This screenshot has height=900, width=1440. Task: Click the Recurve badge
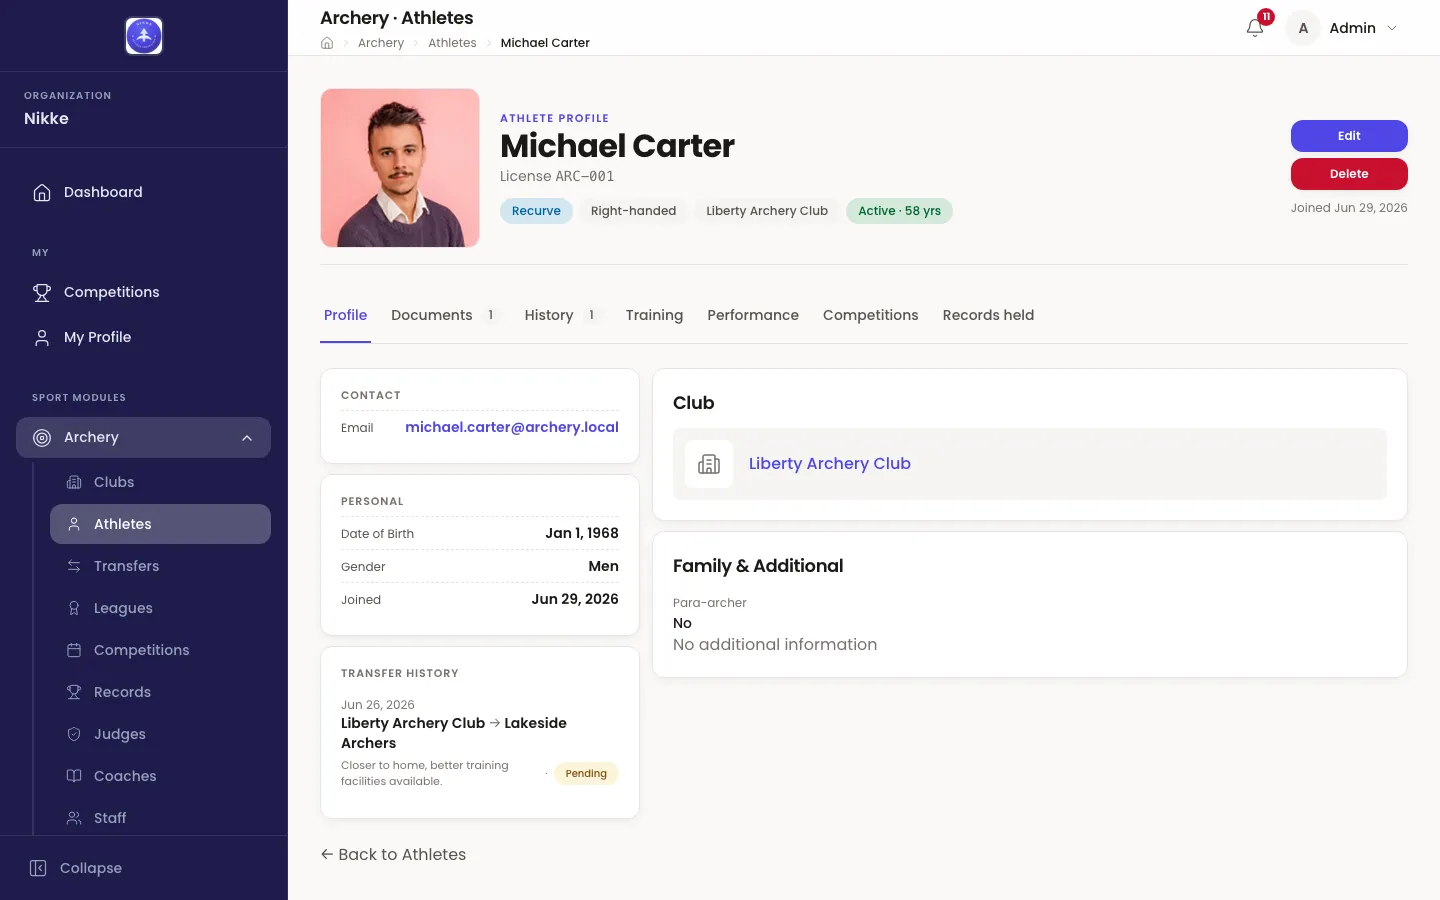point(536,211)
